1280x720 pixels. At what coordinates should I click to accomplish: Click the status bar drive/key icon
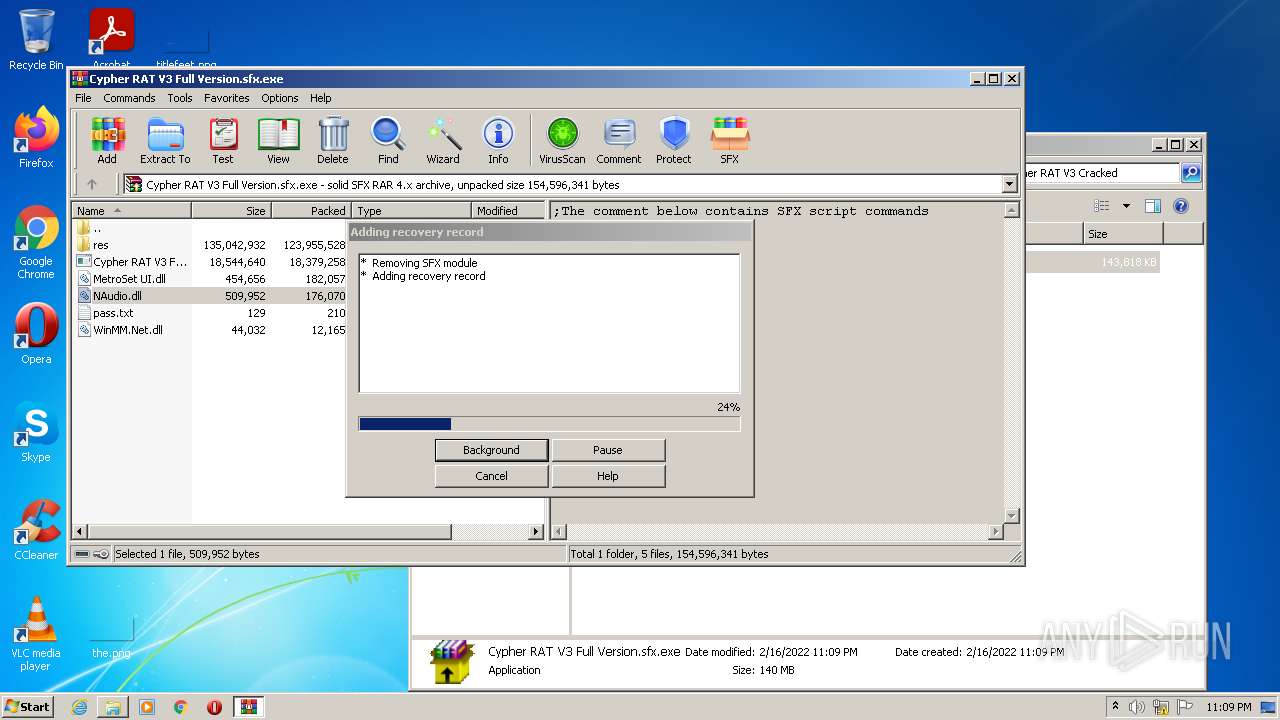[92, 554]
